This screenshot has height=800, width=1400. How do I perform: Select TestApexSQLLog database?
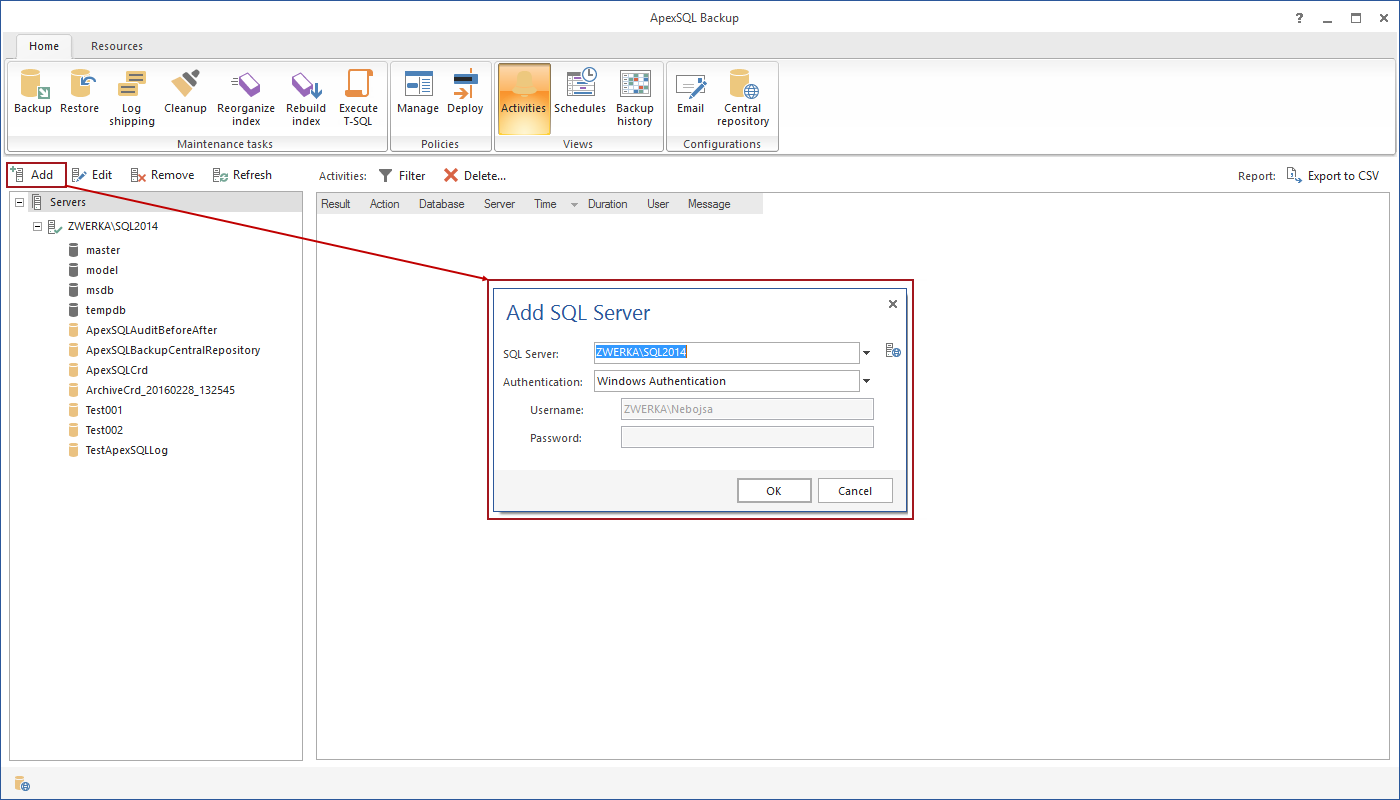tap(127, 450)
